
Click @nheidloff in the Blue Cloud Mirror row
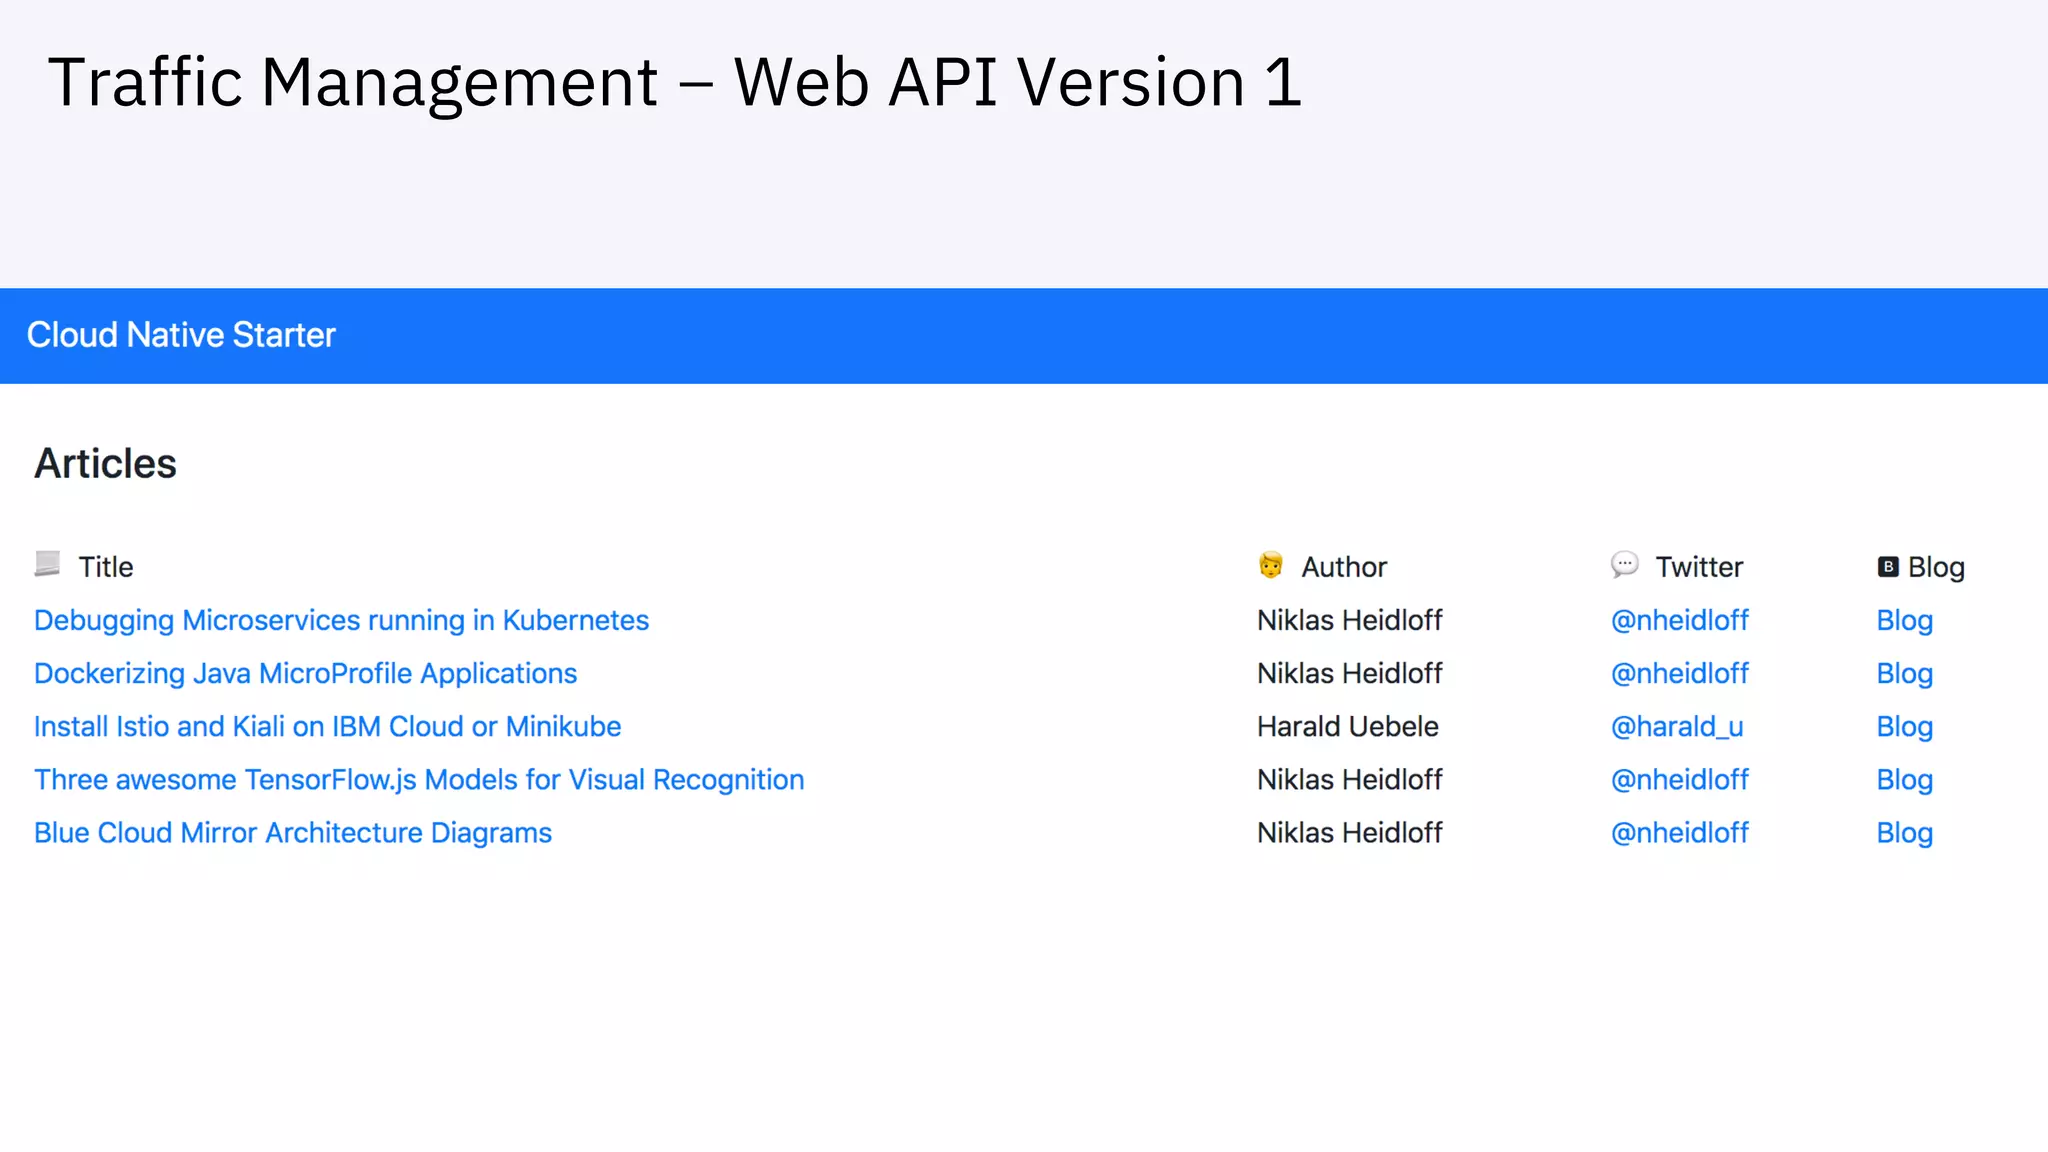1680,833
